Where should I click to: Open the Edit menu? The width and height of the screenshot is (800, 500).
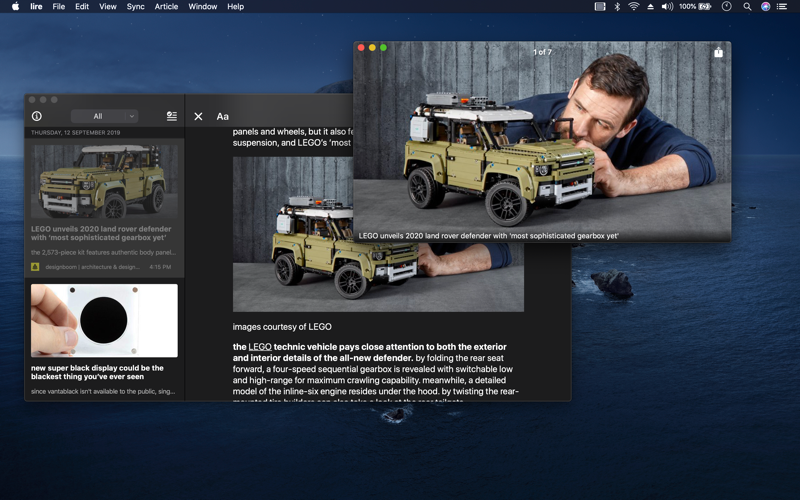[82, 7]
